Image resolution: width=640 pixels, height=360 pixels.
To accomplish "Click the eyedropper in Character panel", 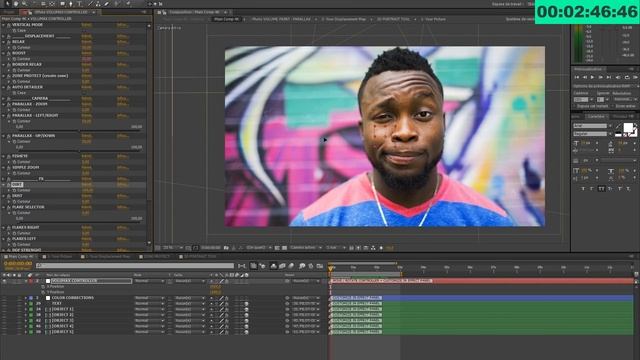I will pyautogui.click(x=618, y=126).
